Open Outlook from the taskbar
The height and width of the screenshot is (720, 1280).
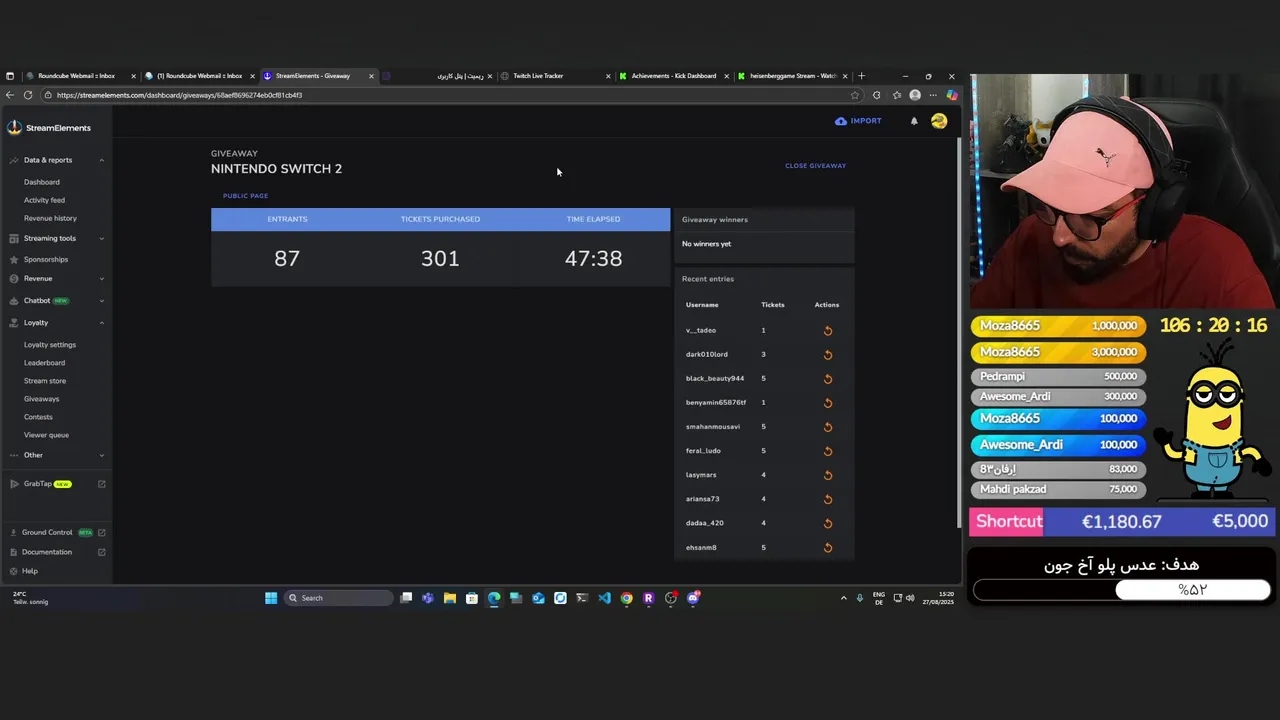538,598
